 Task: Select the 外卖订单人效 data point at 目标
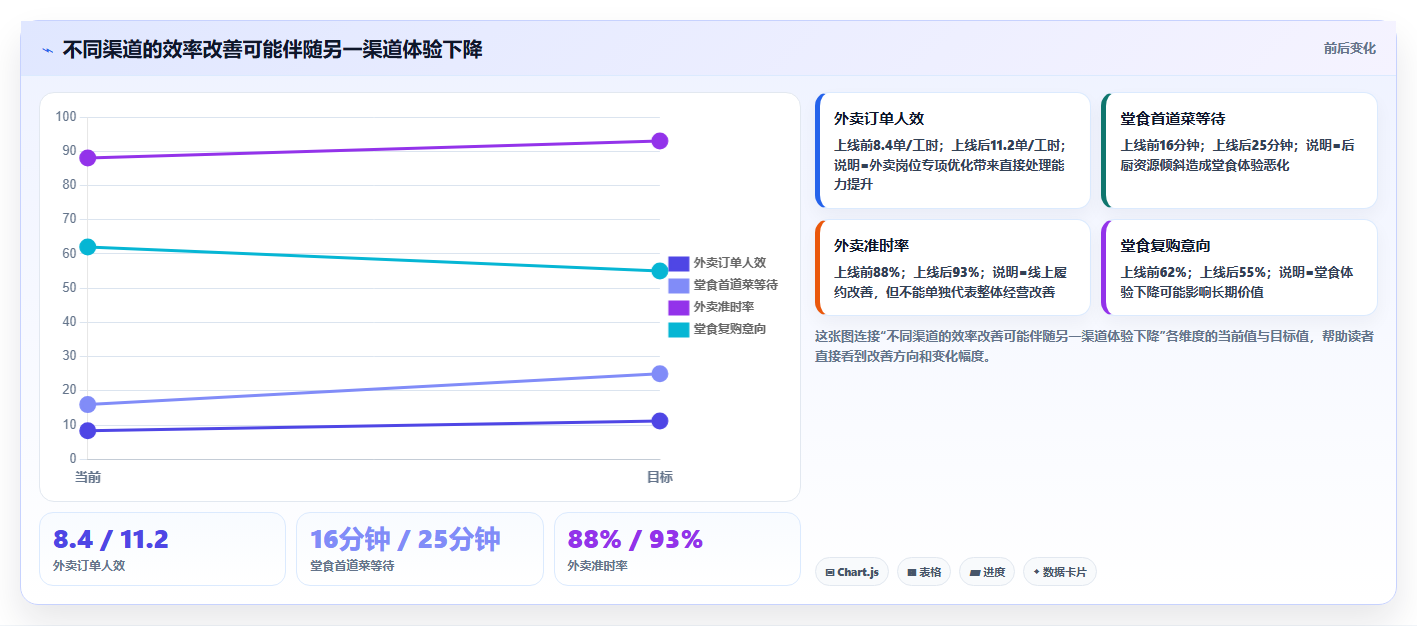[660, 421]
